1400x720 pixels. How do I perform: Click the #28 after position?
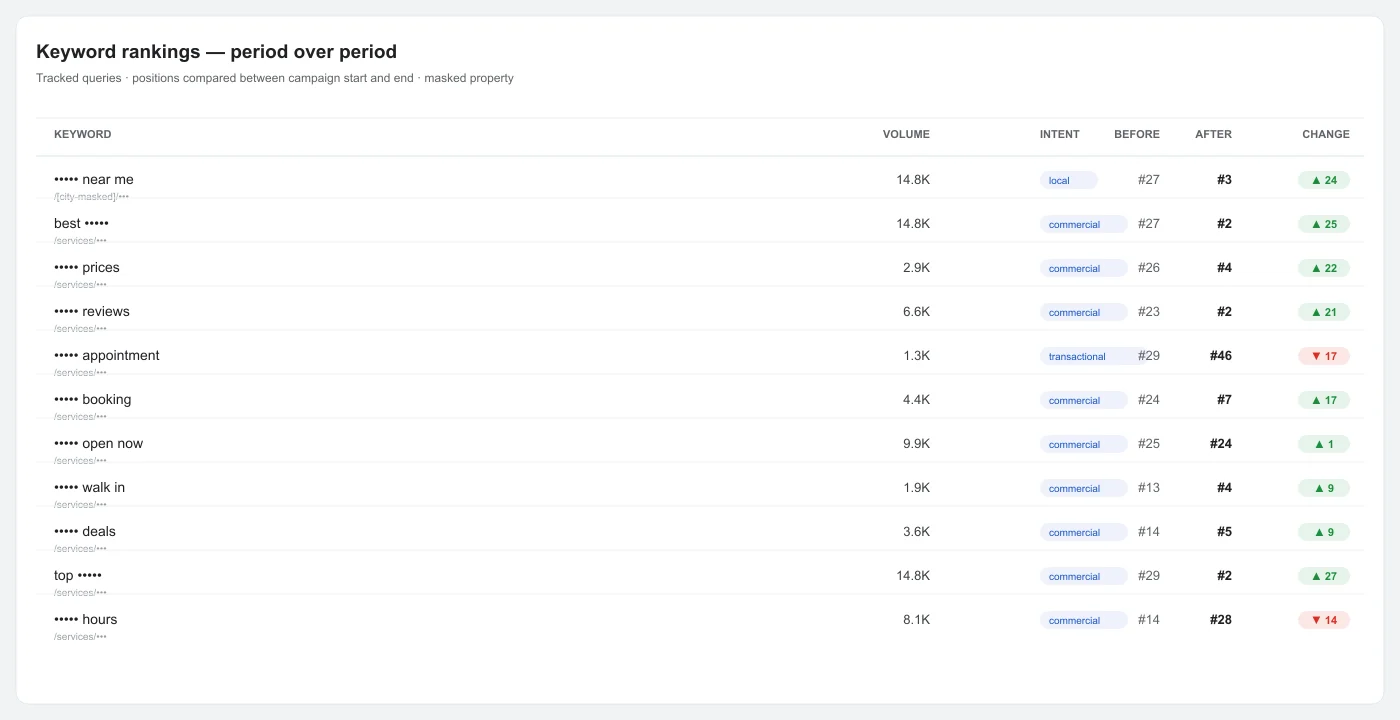[1221, 619]
